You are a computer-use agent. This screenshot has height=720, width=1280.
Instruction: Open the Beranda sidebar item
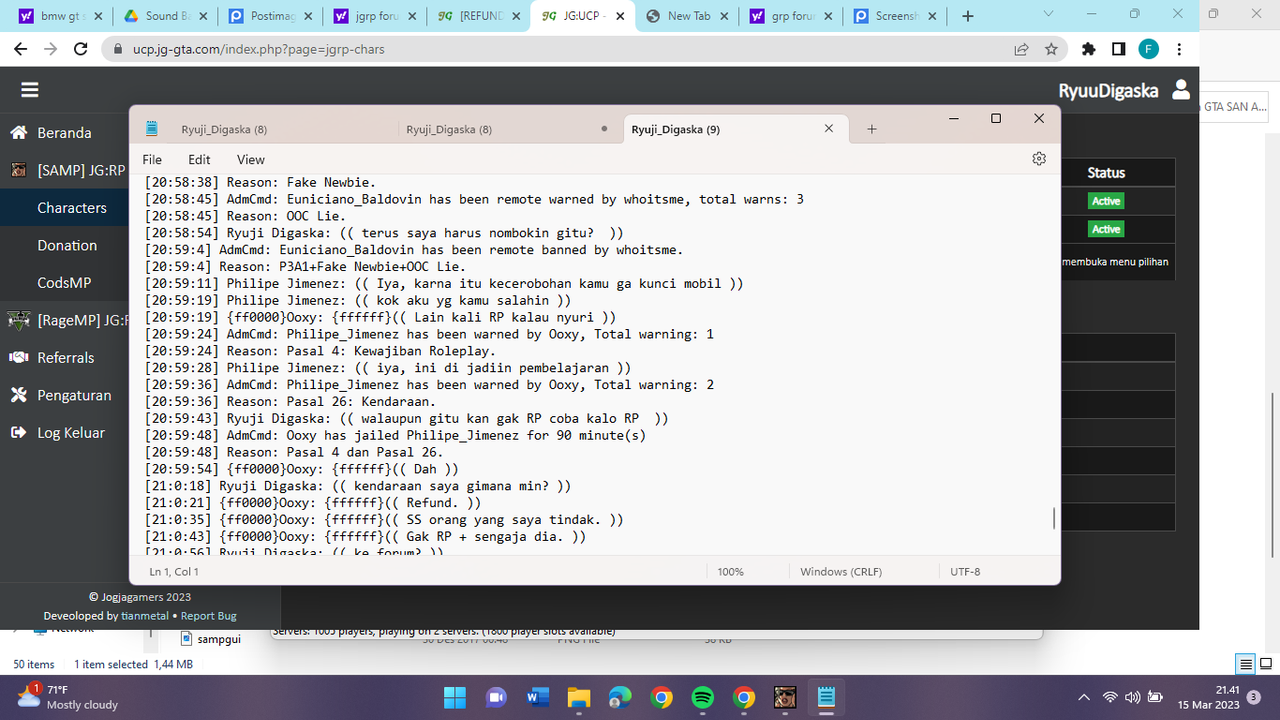tap(64, 133)
